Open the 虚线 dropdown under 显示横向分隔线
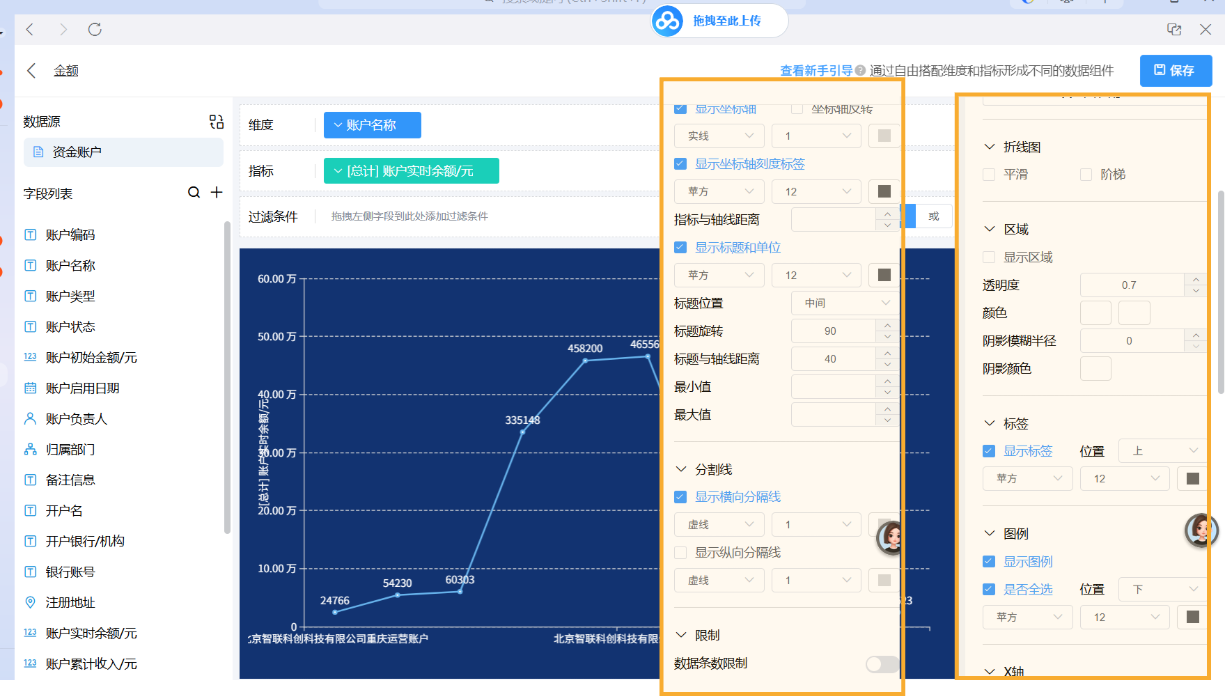 (720, 525)
